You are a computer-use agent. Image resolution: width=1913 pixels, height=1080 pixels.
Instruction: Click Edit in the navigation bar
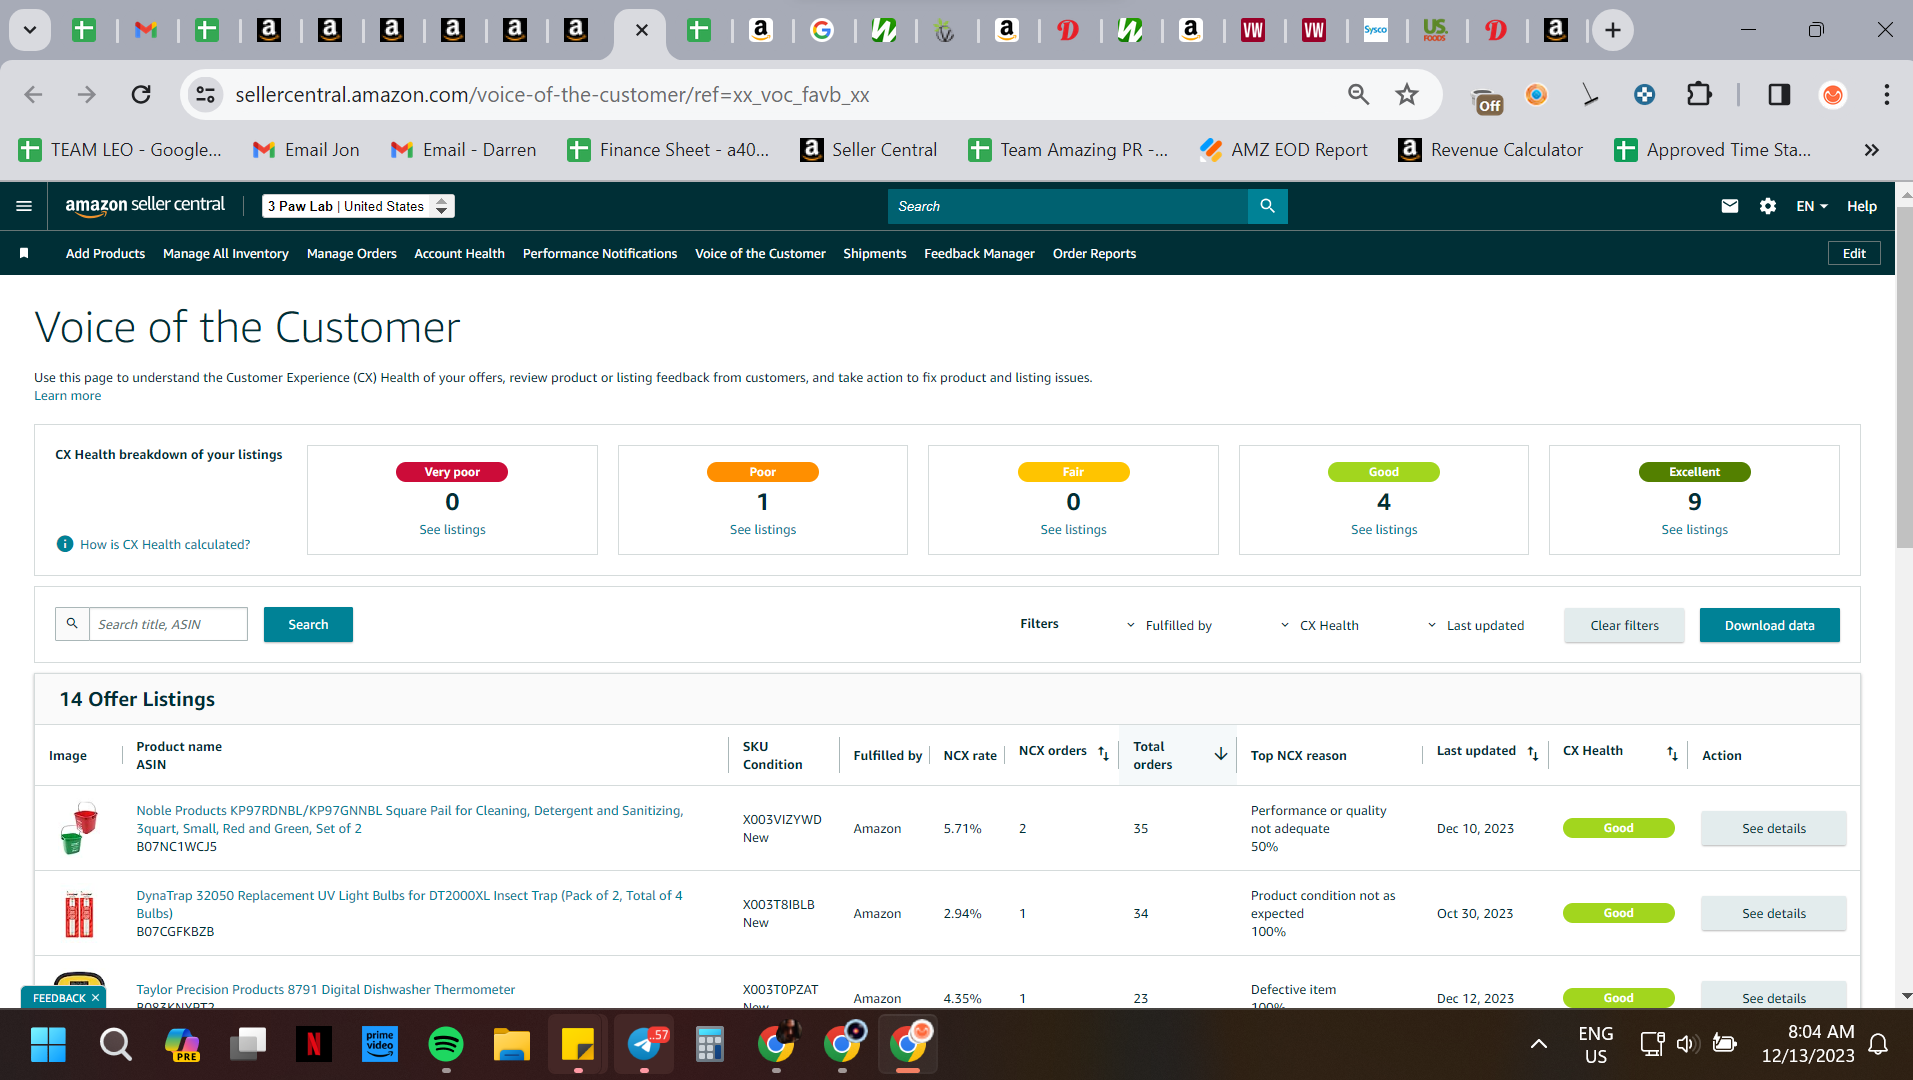pyautogui.click(x=1854, y=253)
